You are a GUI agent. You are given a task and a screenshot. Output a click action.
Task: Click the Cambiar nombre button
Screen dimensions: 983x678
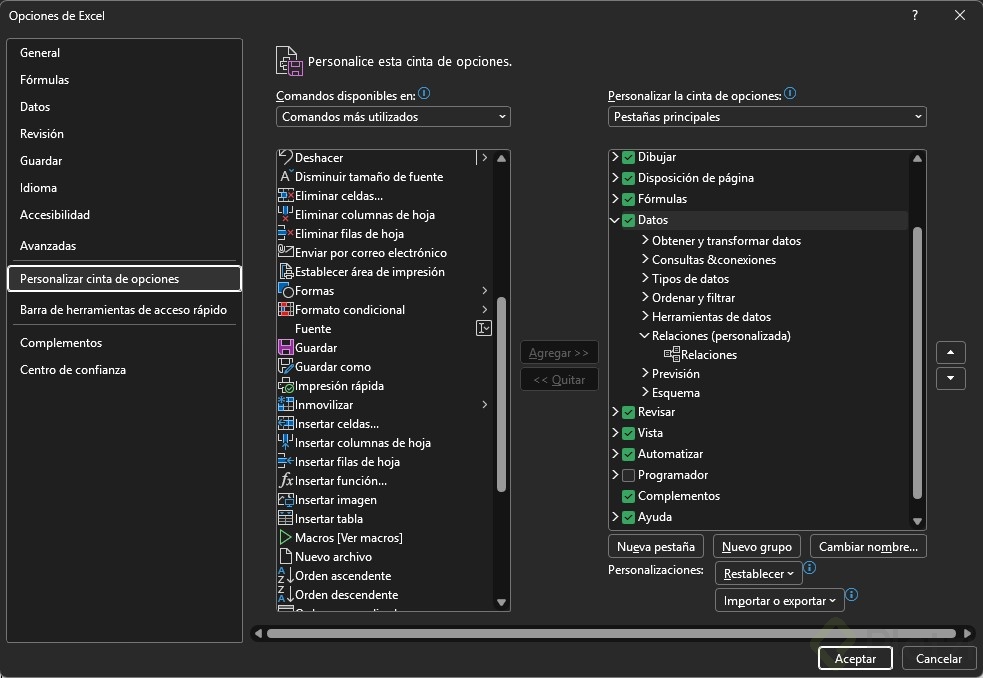click(x=868, y=546)
